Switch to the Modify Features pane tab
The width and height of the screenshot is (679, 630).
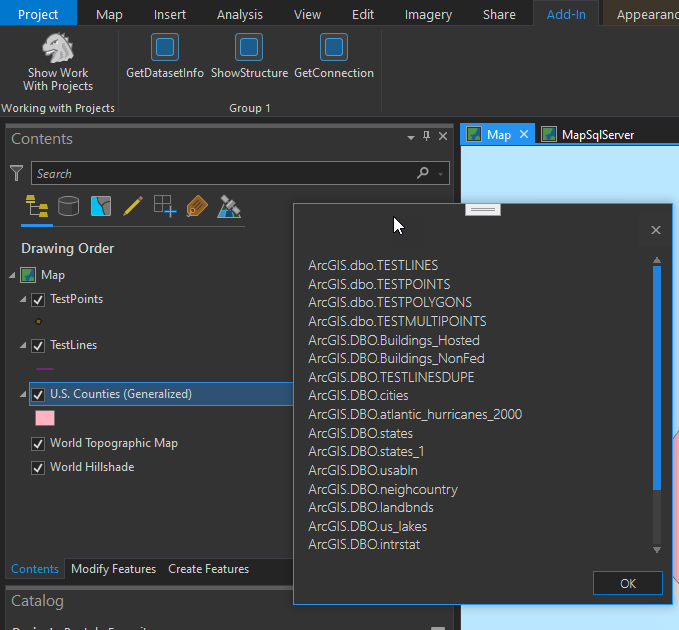click(x=113, y=569)
